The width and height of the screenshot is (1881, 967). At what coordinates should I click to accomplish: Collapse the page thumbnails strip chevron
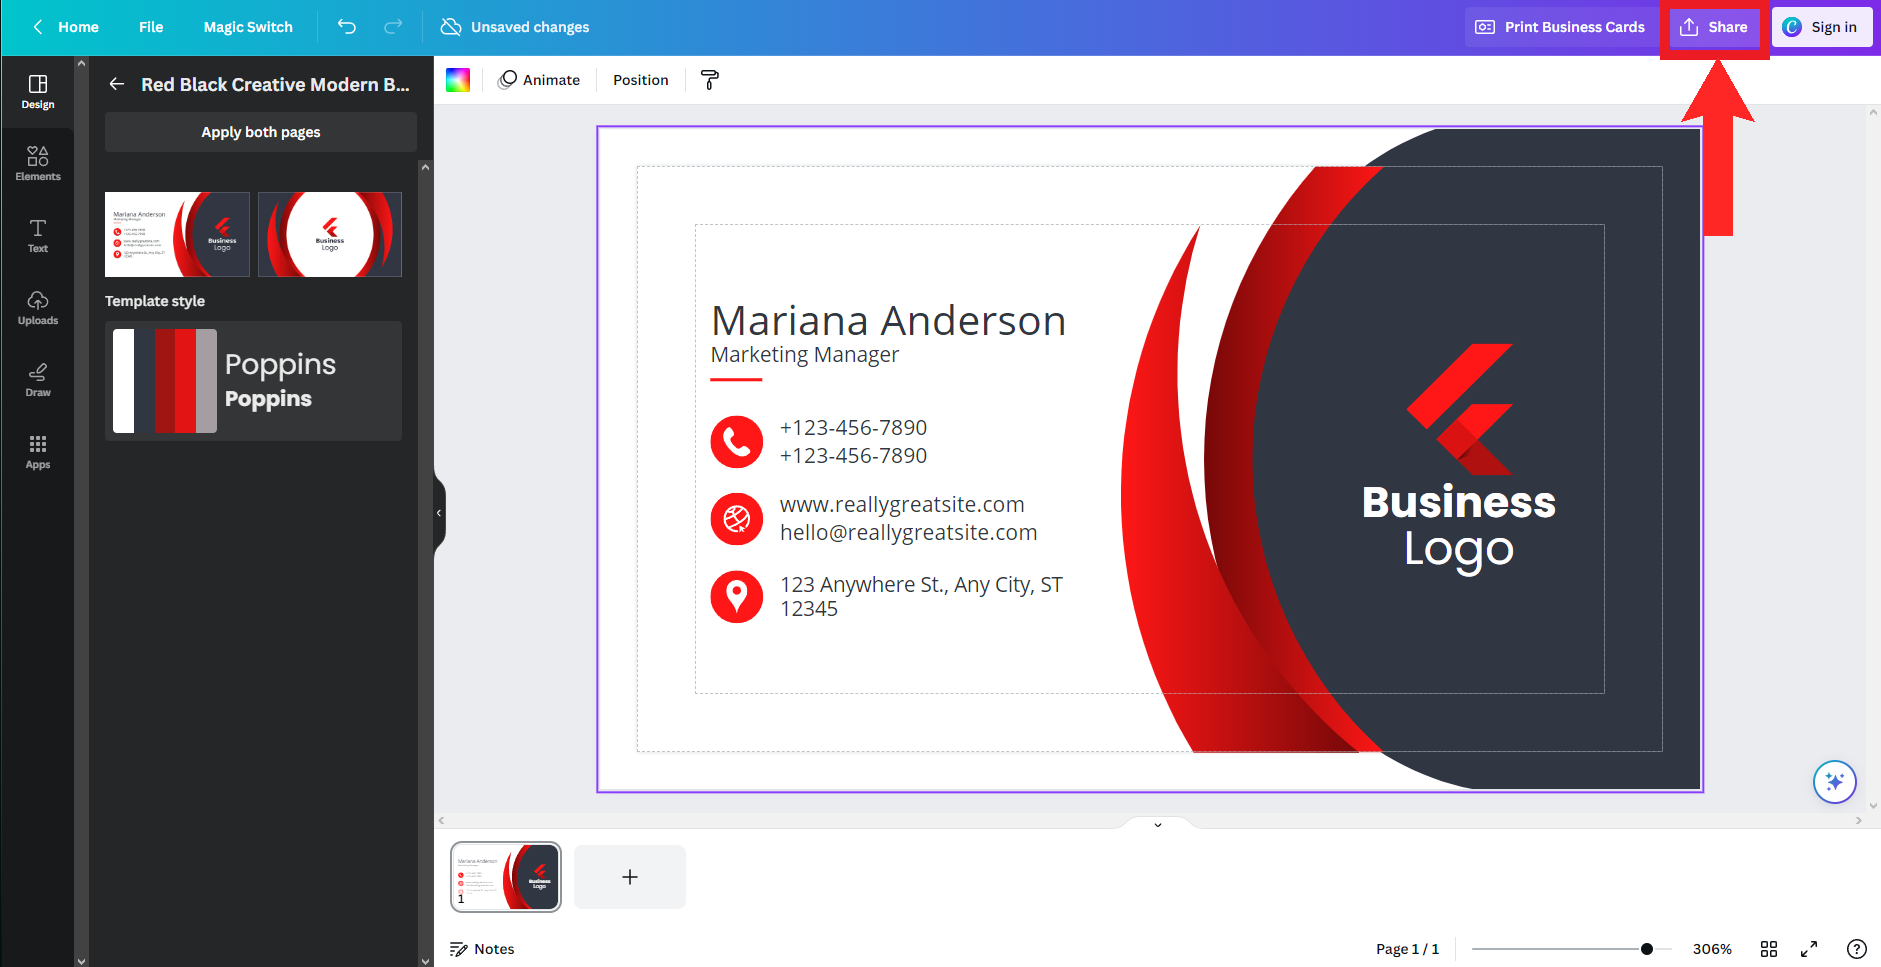point(1158,825)
